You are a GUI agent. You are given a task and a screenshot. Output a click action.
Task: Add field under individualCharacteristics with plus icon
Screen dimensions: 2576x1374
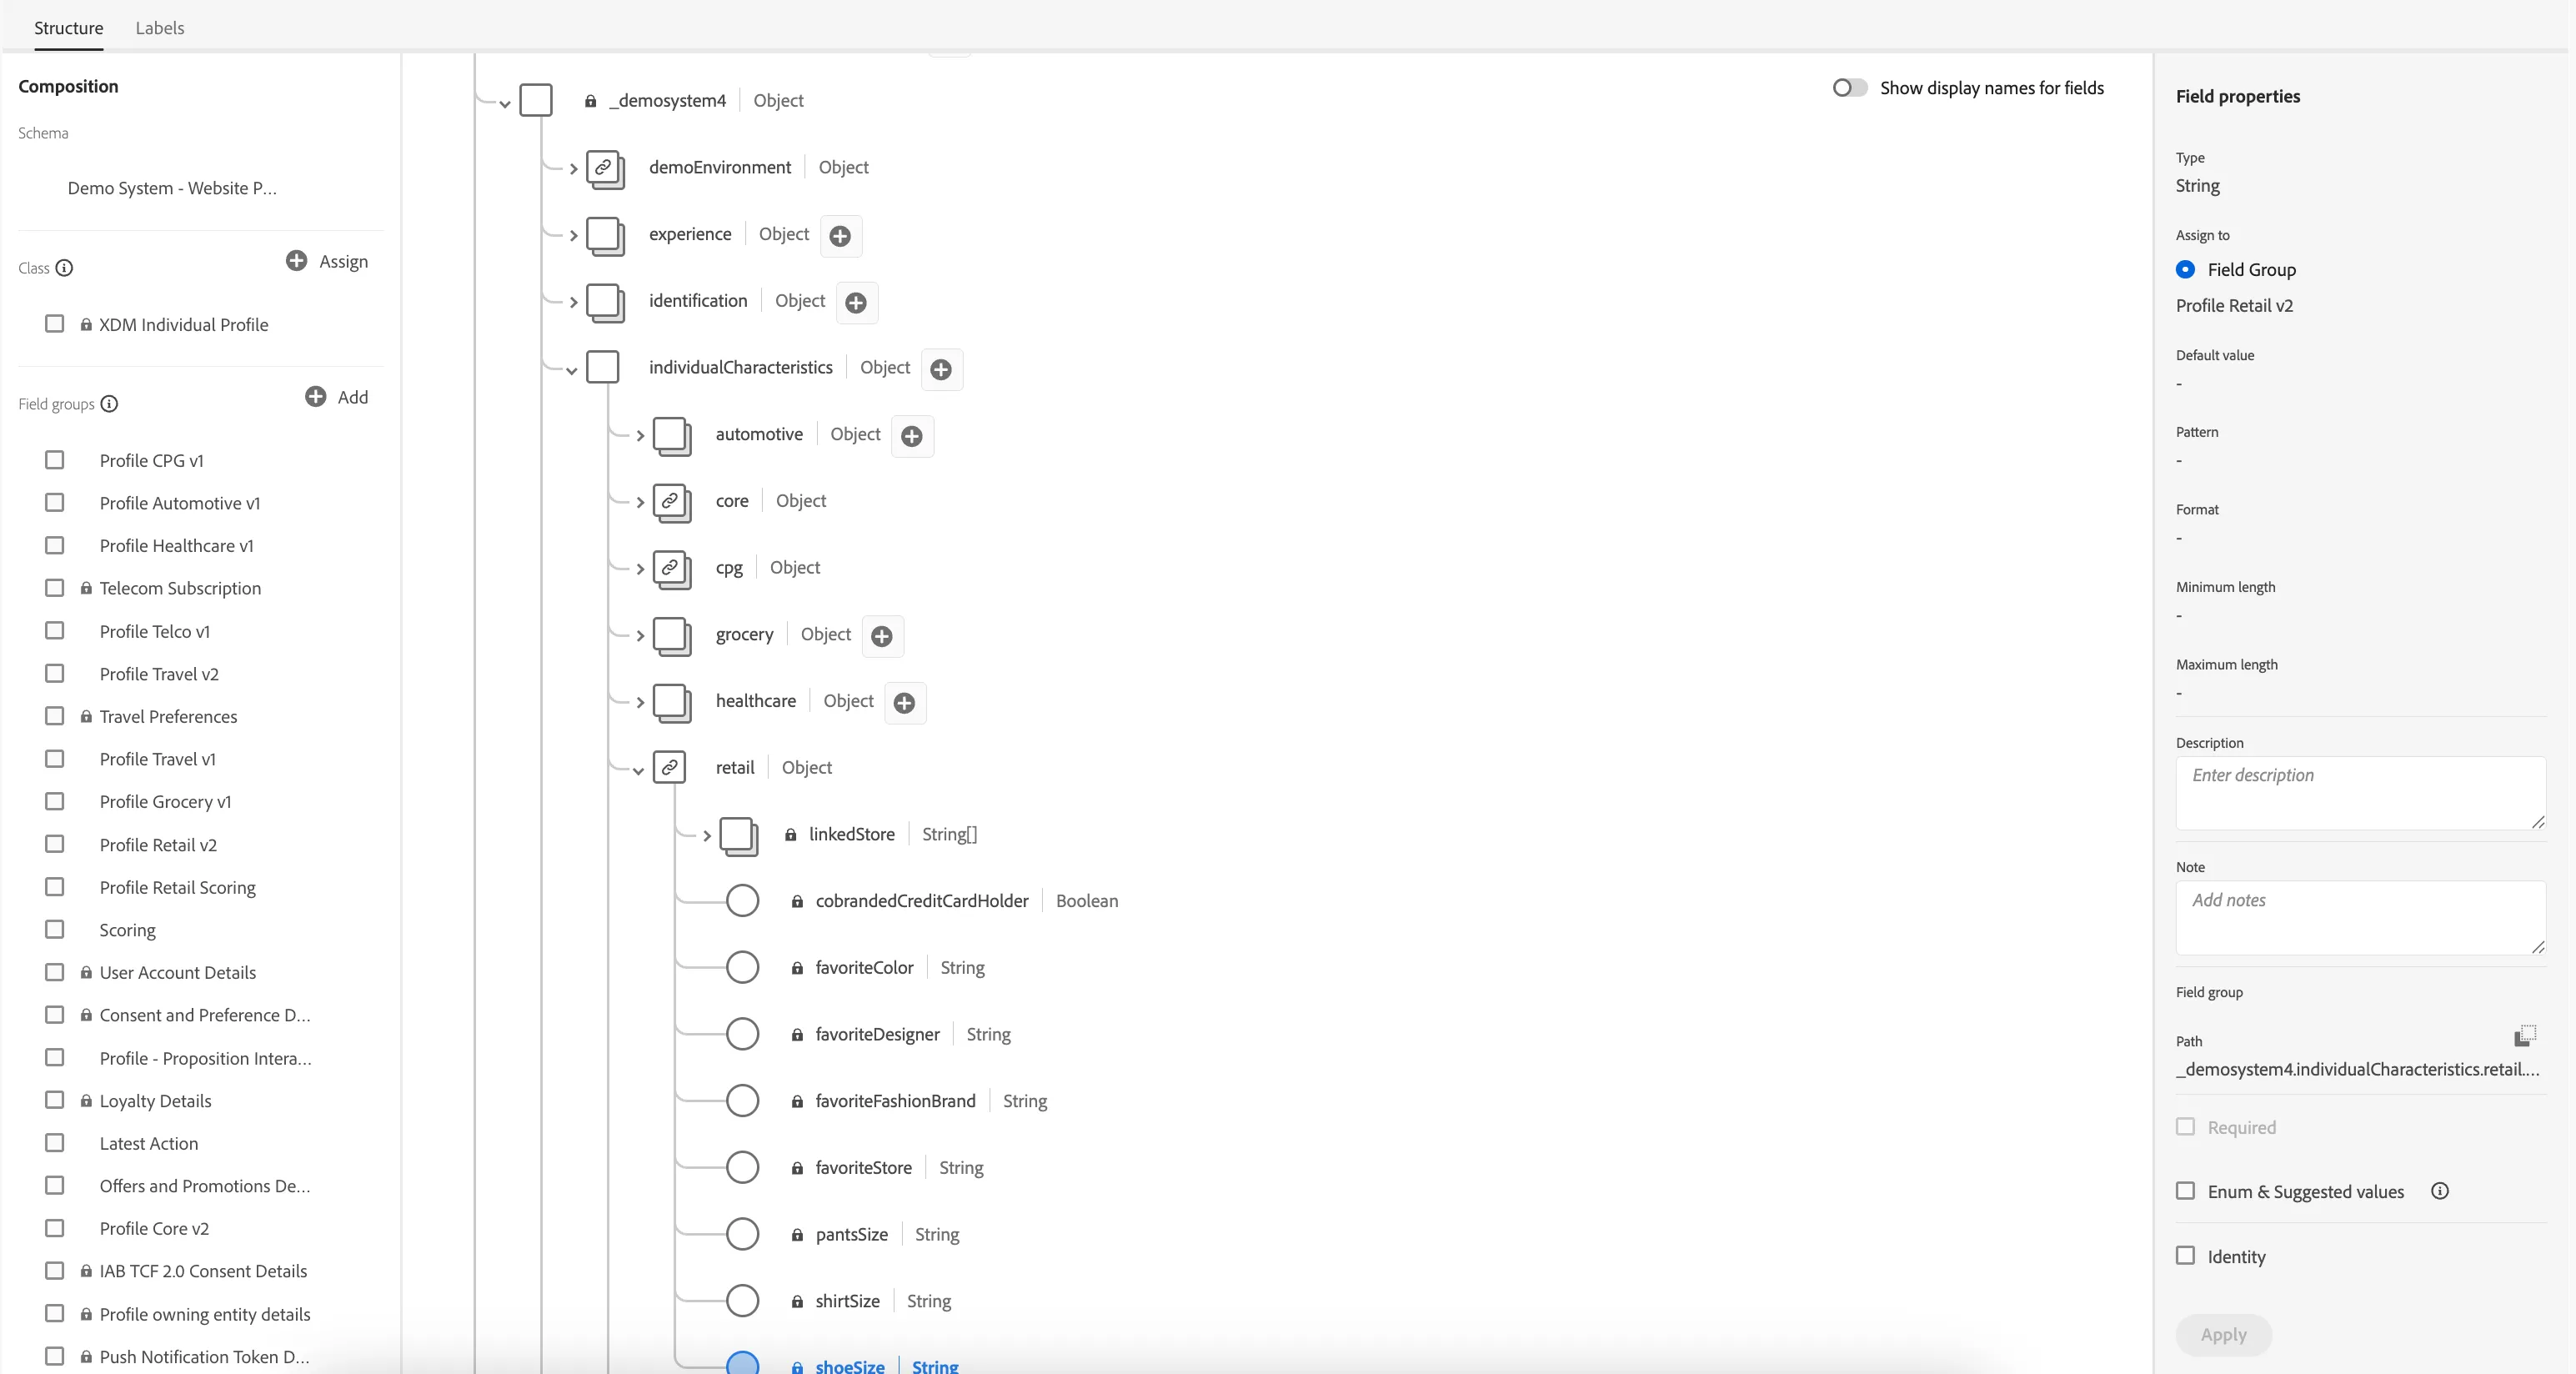click(941, 370)
